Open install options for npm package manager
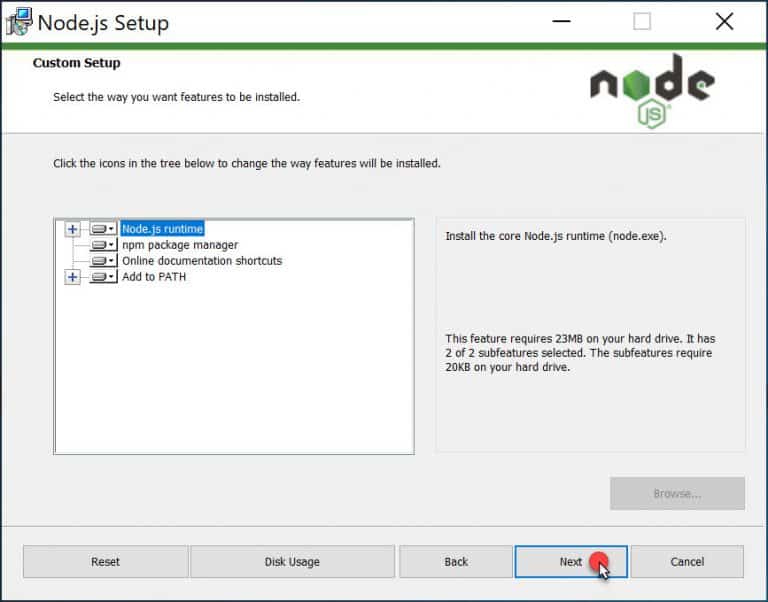 coord(103,245)
